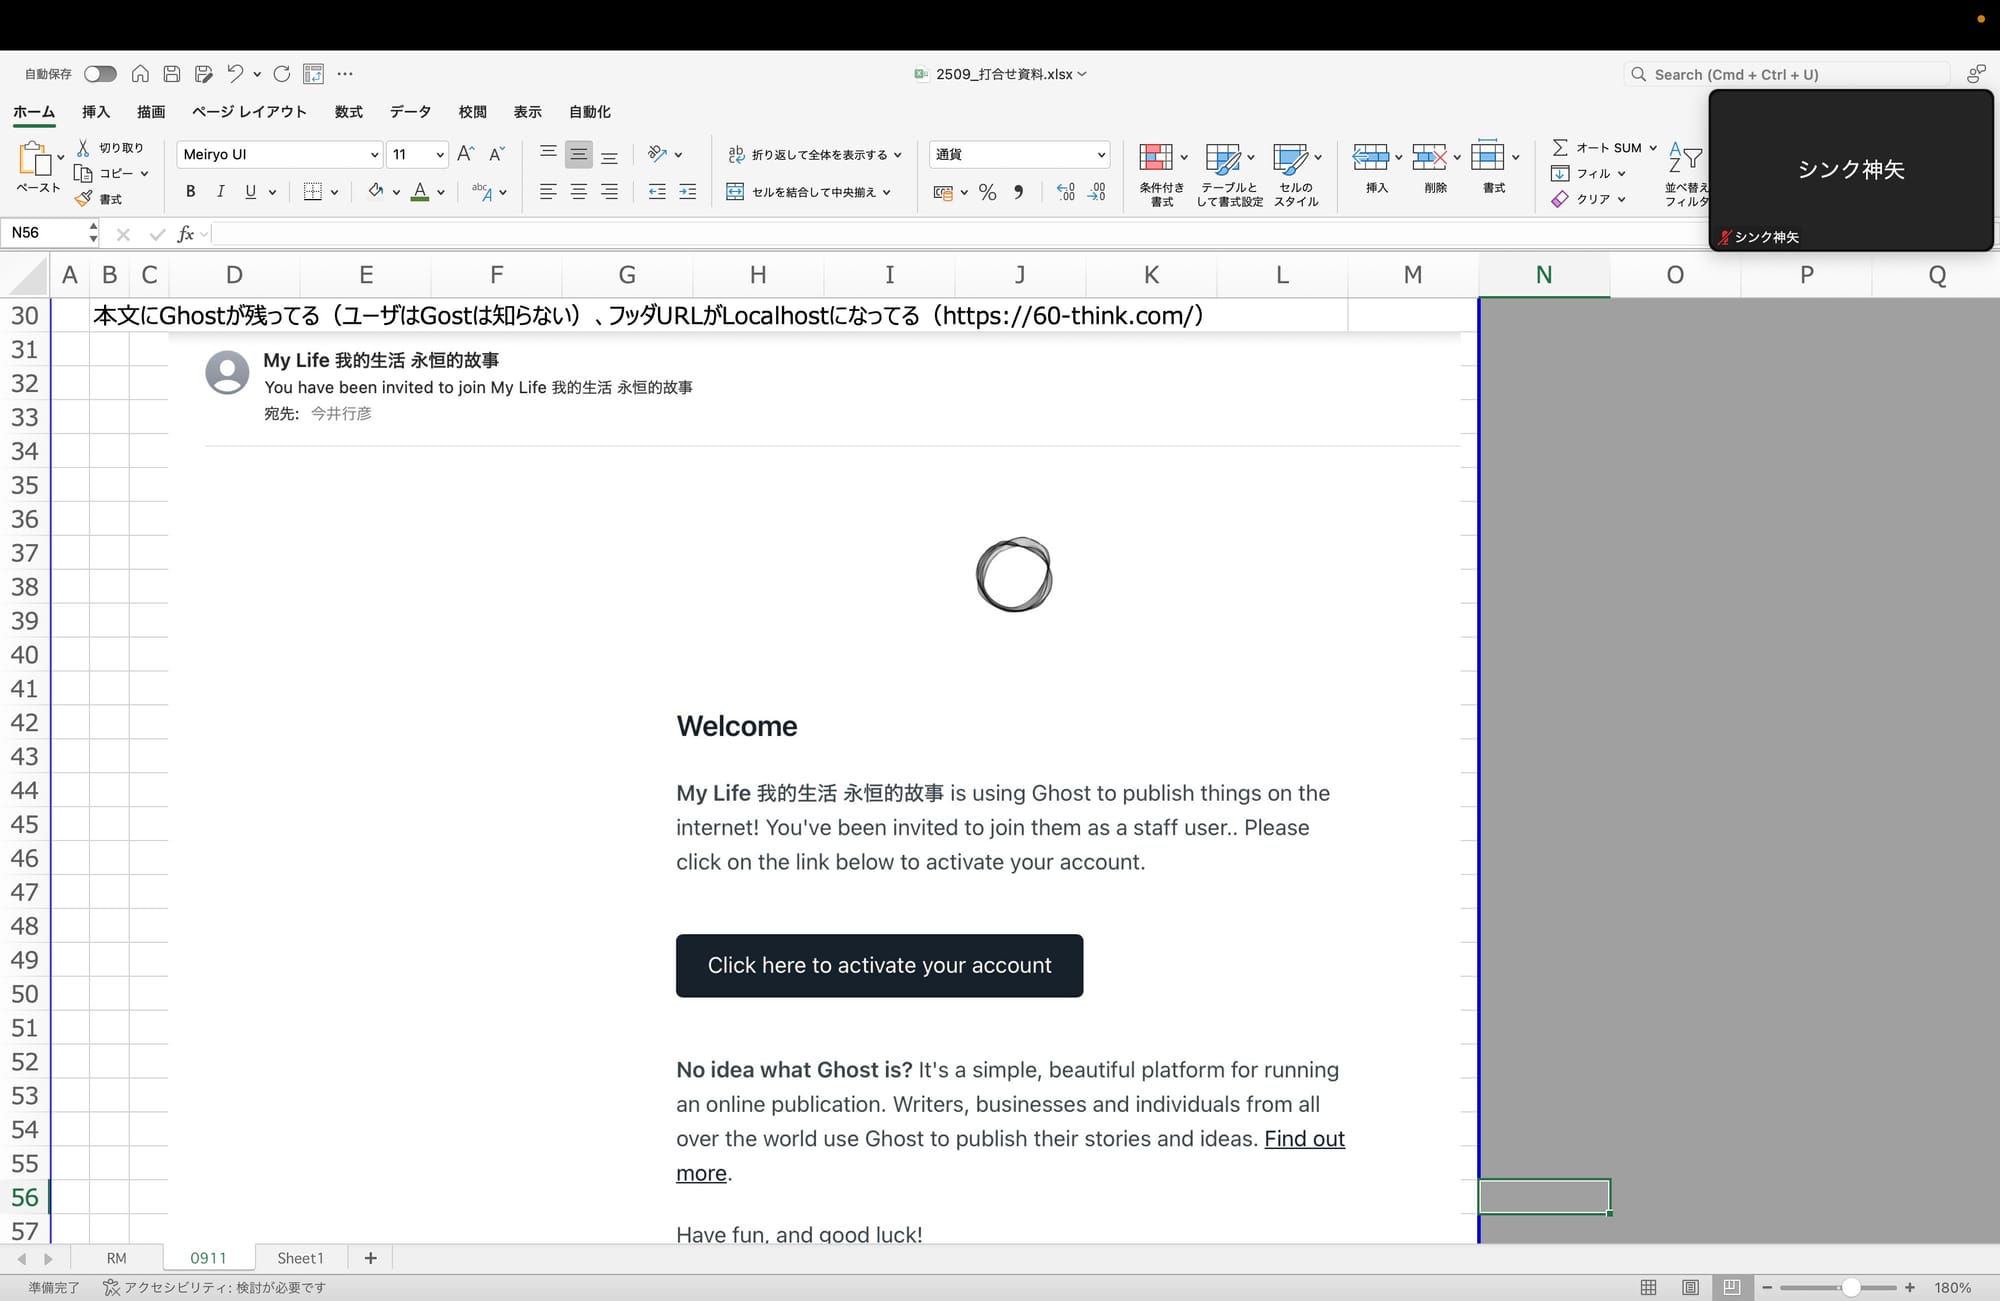Toggle the AutoSave switch
The width and height of the screenshot is (2000, 1301).
100,74
